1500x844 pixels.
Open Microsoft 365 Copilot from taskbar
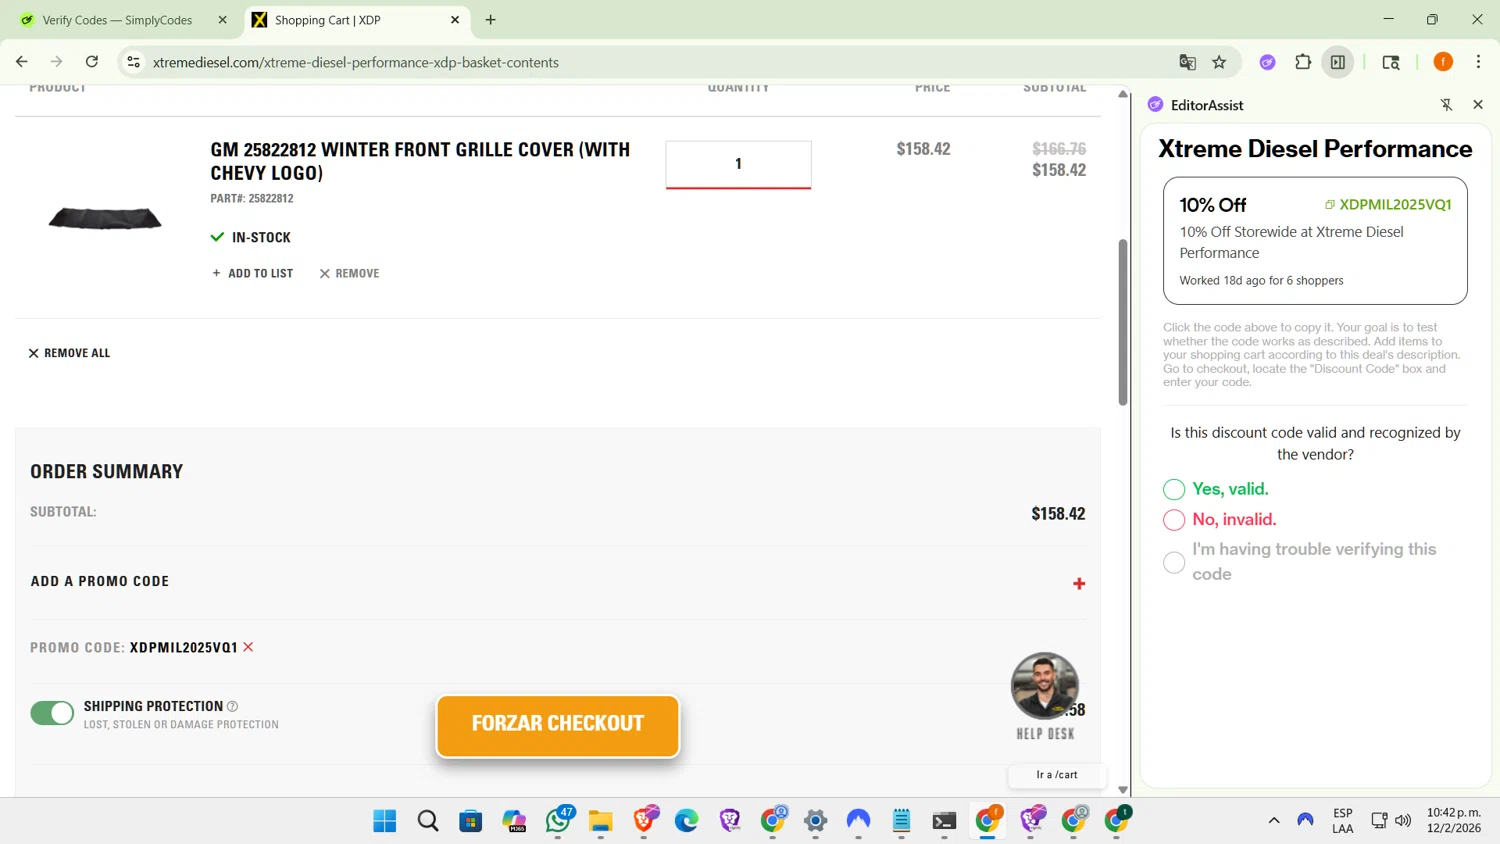pos(514,821)
